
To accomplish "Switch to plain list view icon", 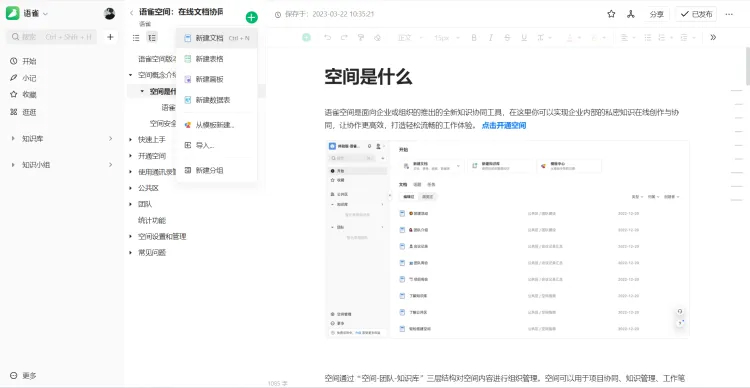I will pos(136,37).
